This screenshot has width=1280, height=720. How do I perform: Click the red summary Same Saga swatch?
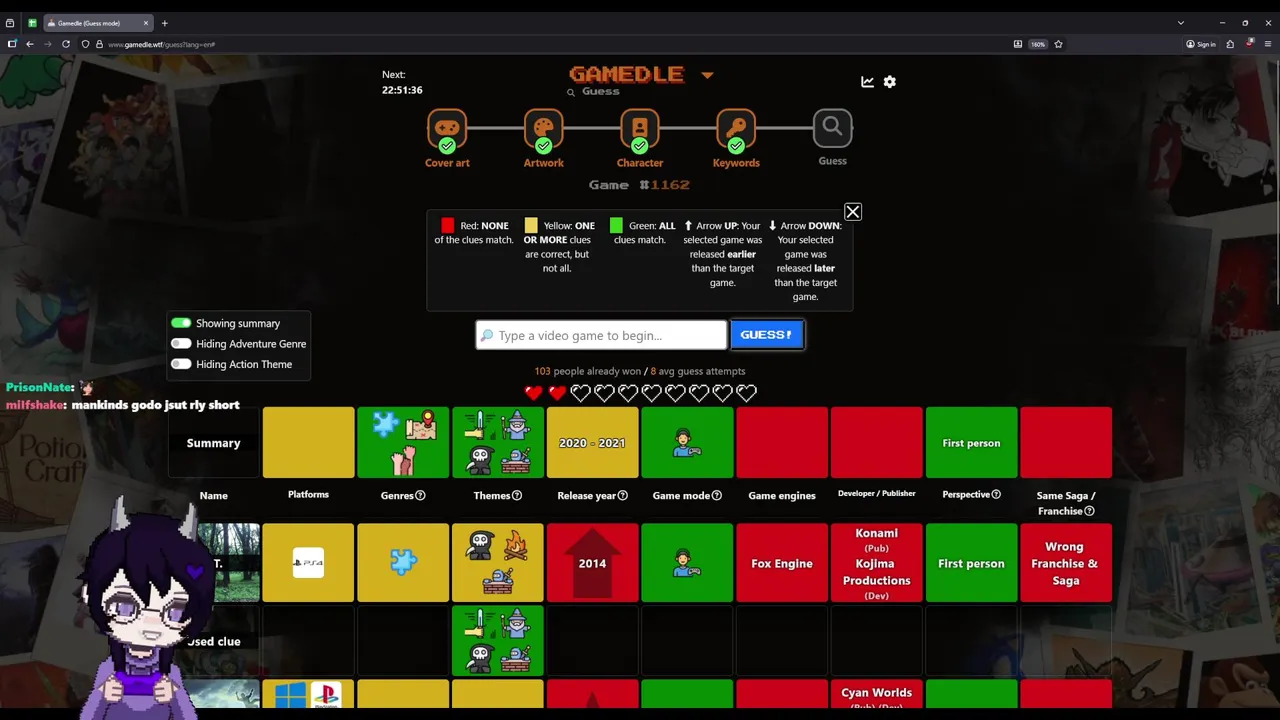coord(1066,443)
